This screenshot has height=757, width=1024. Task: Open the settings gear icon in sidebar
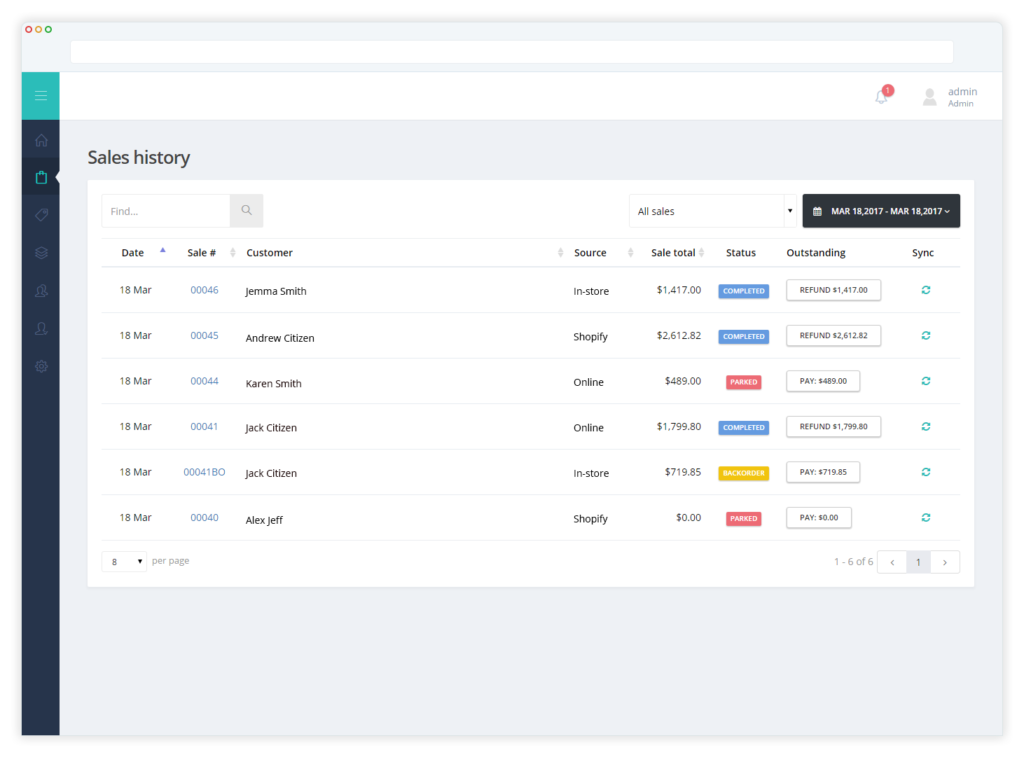tap(41, 366)
